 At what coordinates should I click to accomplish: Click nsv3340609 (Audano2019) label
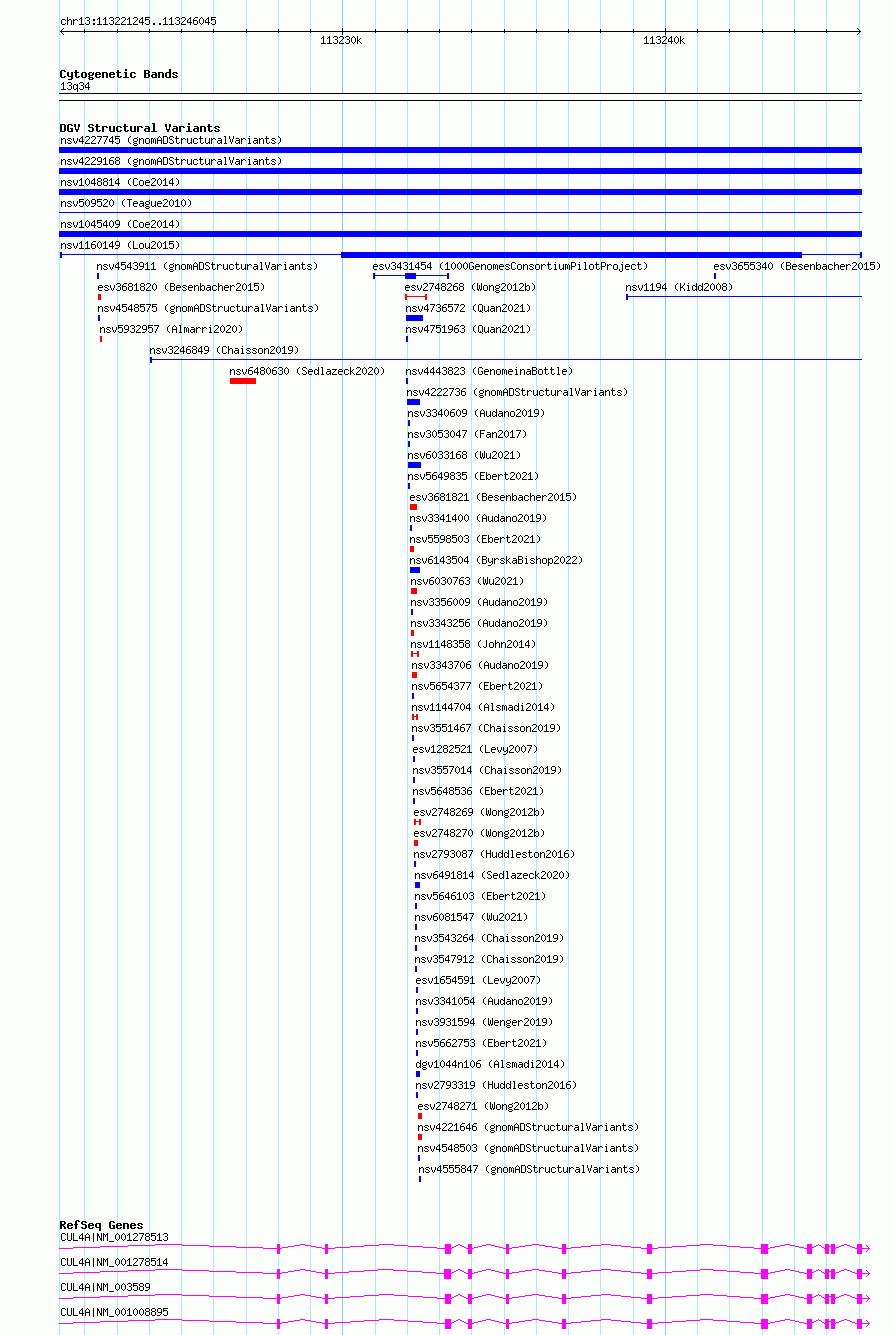(x=476, y=413)
